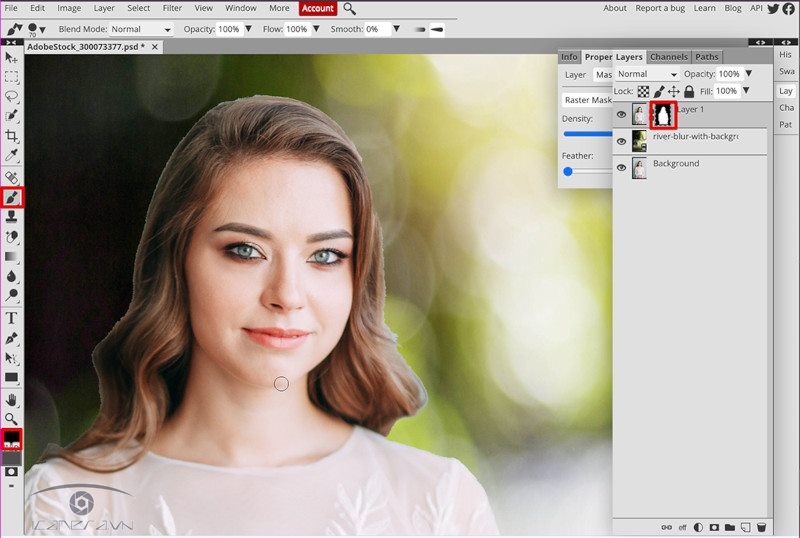The width and height of the screenshot is (800, 538).
Task: Open the layer blend mode Normal dropdown
Action: [647, 74]
